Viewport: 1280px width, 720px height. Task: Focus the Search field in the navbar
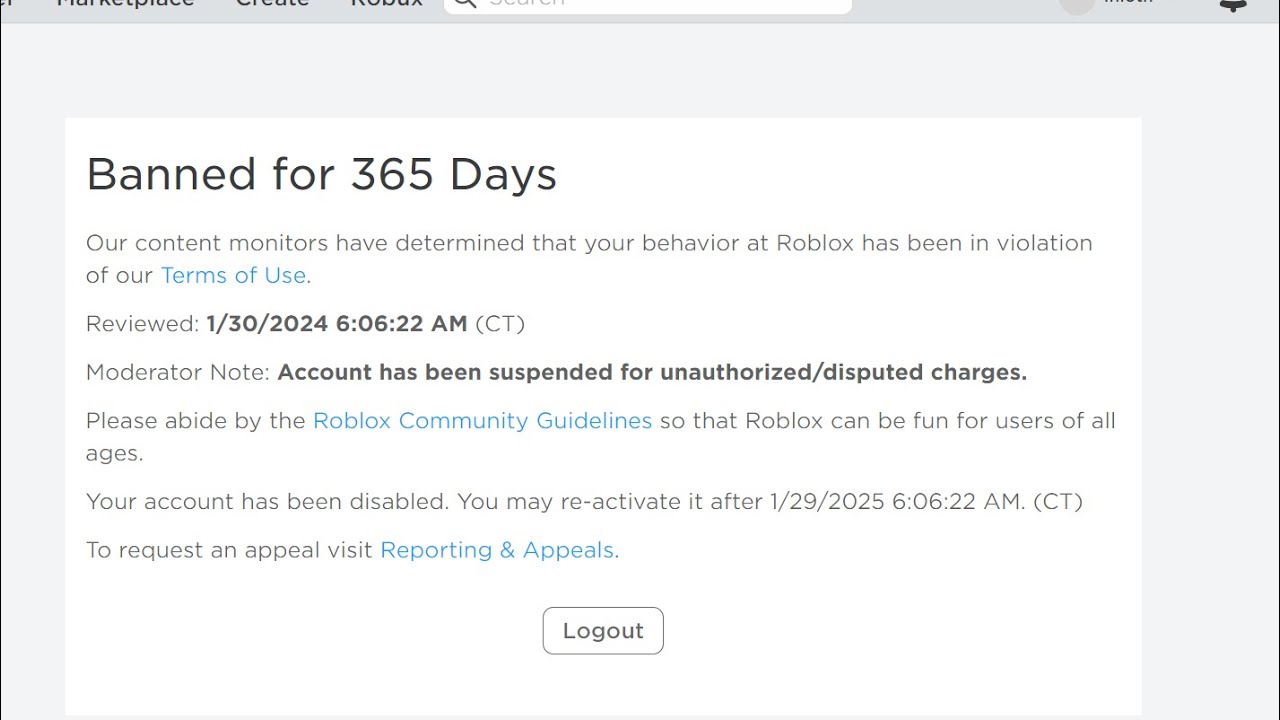tap(648, 4)
